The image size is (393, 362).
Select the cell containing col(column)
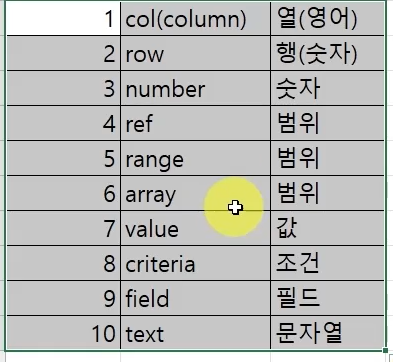click(195, 18)
